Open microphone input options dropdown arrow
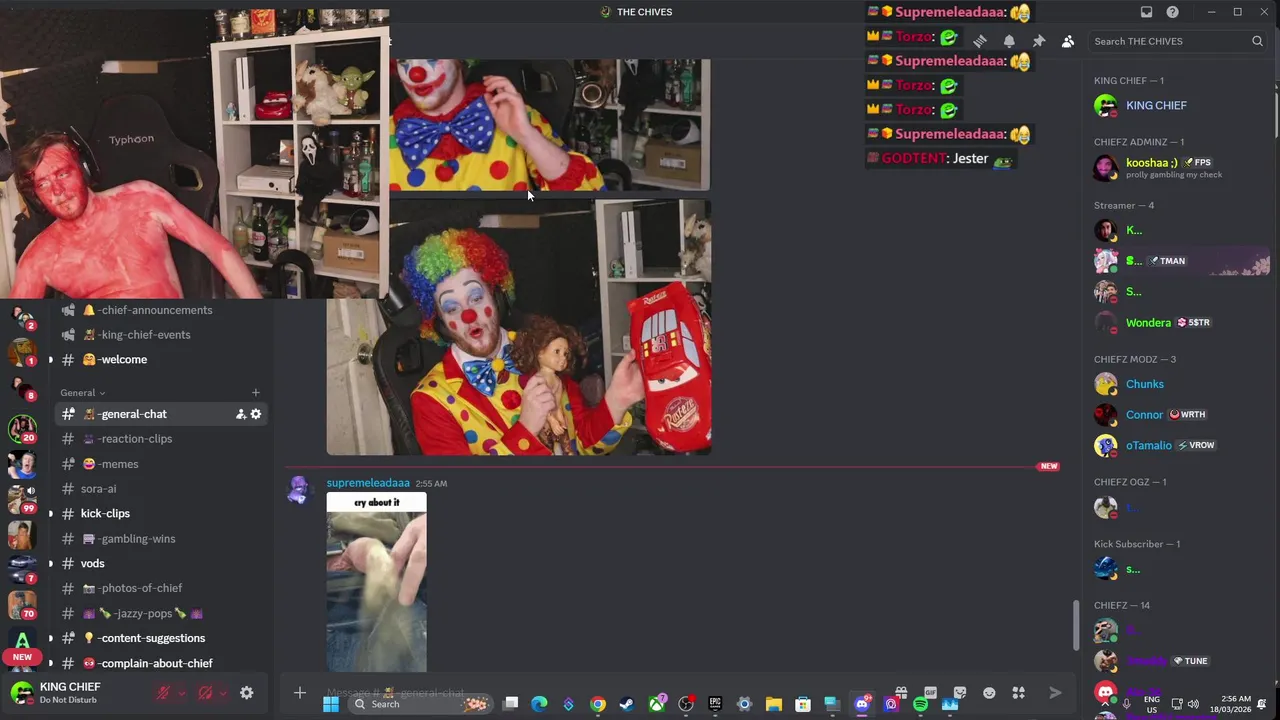This screenshot has width=1280, height=720. click(x=181, y=693)
